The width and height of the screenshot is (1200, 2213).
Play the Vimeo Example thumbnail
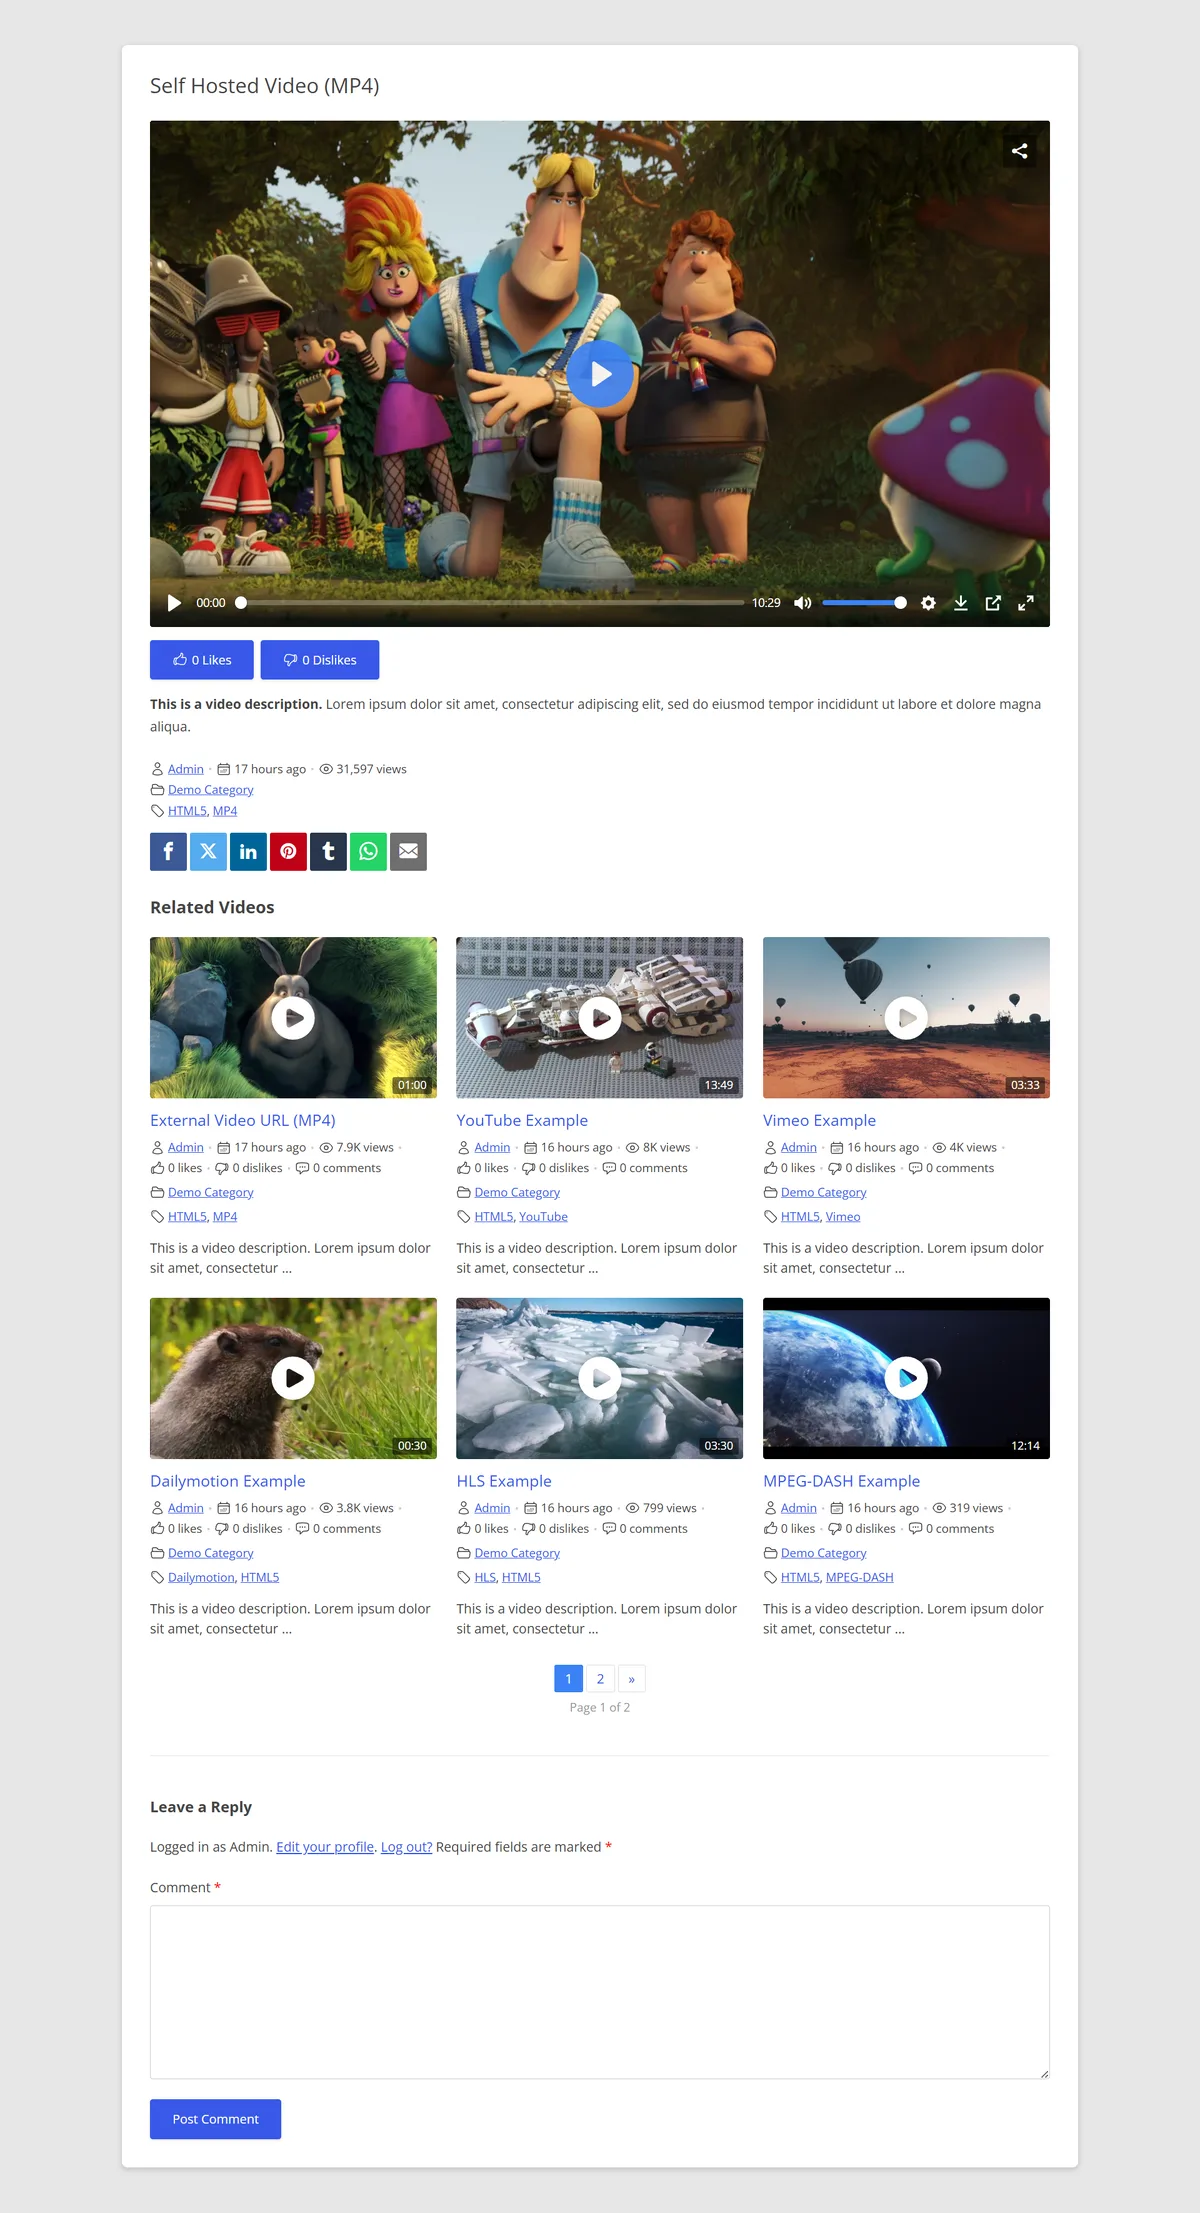(906, 1018)
